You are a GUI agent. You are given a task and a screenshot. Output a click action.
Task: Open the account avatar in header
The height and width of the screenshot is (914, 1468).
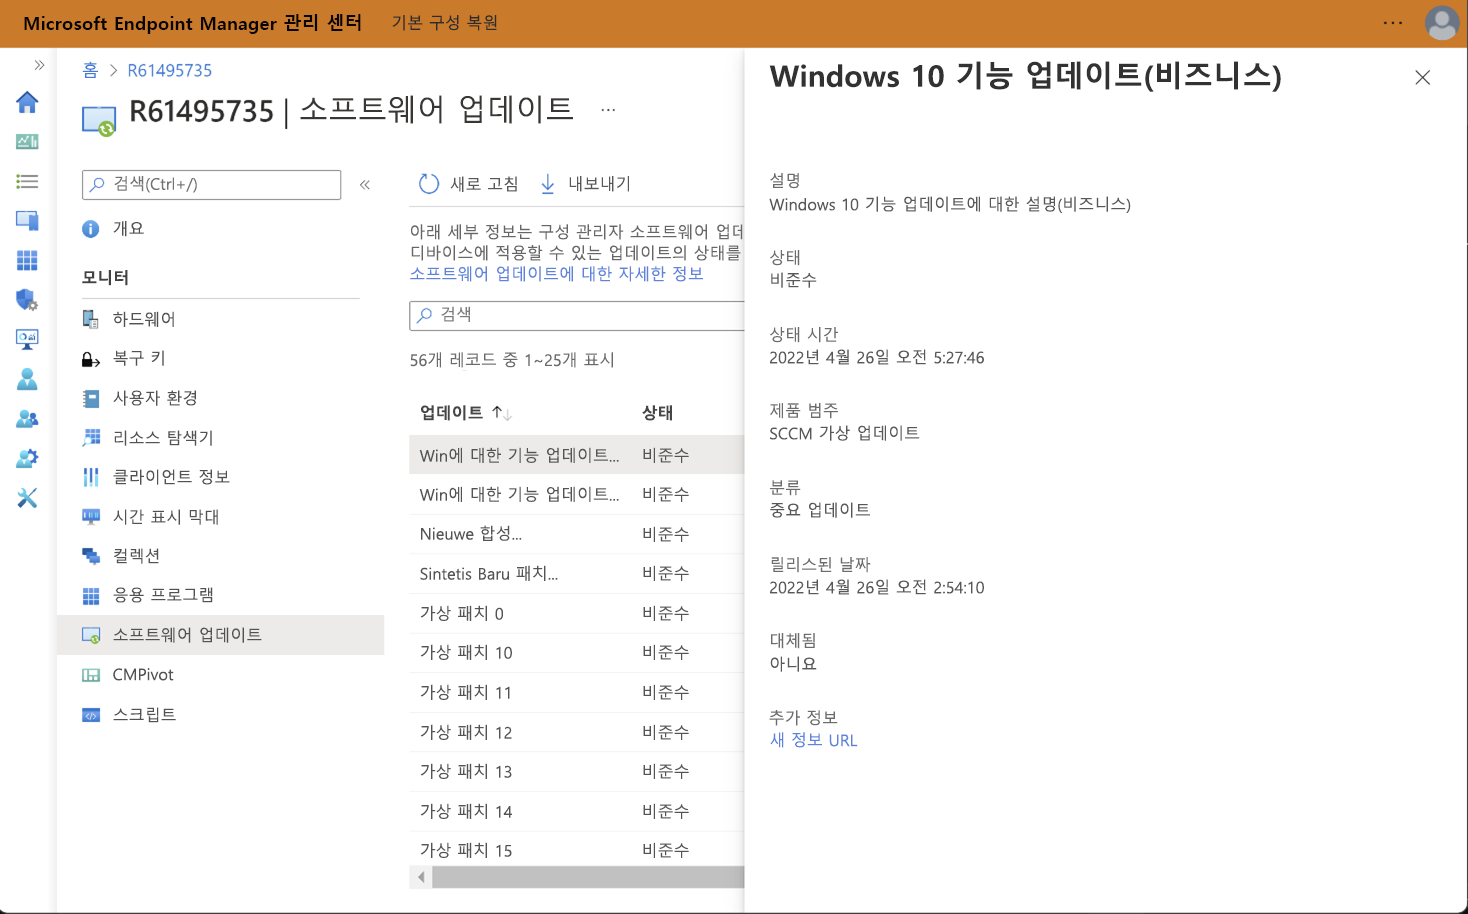pos(1442,23)
